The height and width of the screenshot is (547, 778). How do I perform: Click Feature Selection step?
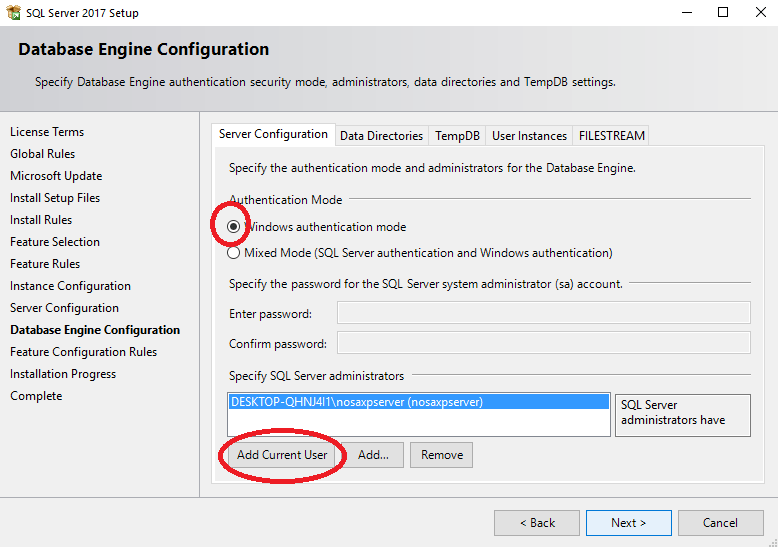click(x=55, y=242)
